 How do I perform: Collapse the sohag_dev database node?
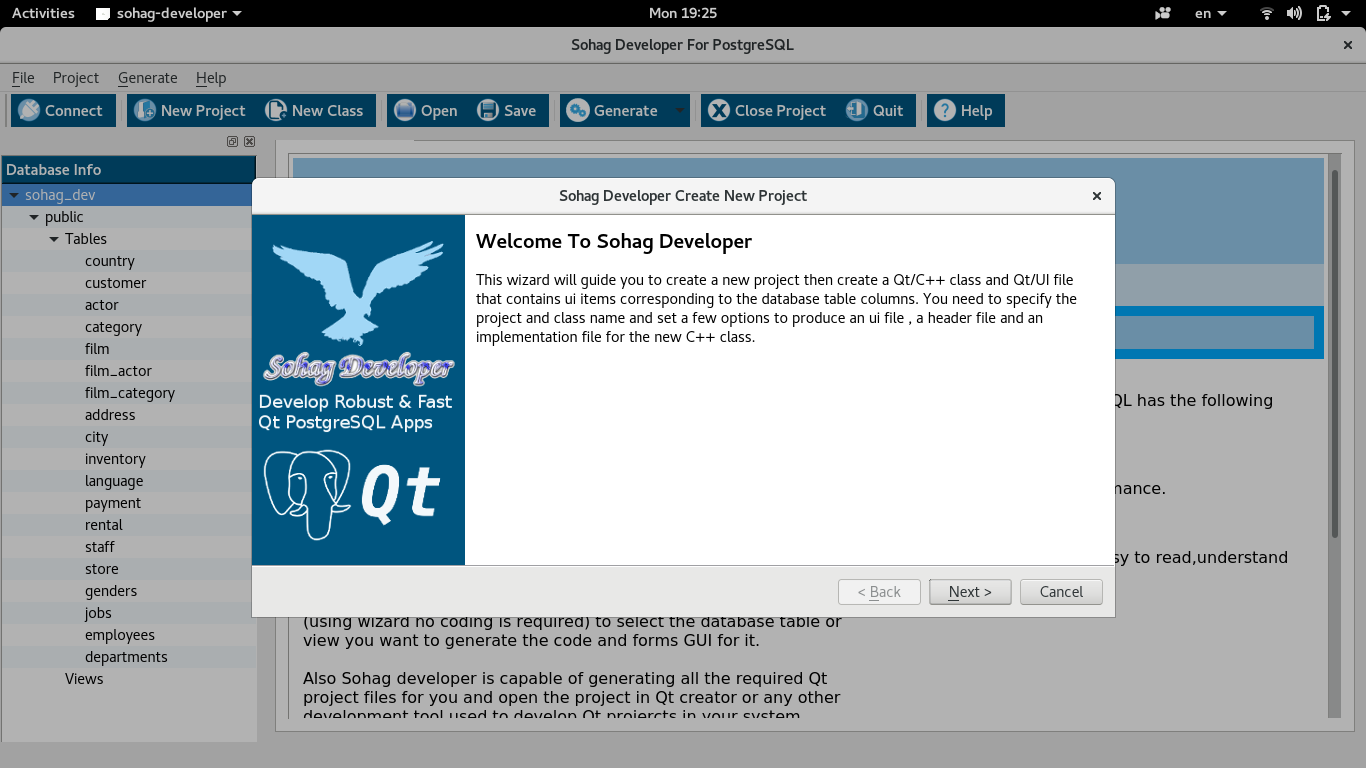(14, 195)
